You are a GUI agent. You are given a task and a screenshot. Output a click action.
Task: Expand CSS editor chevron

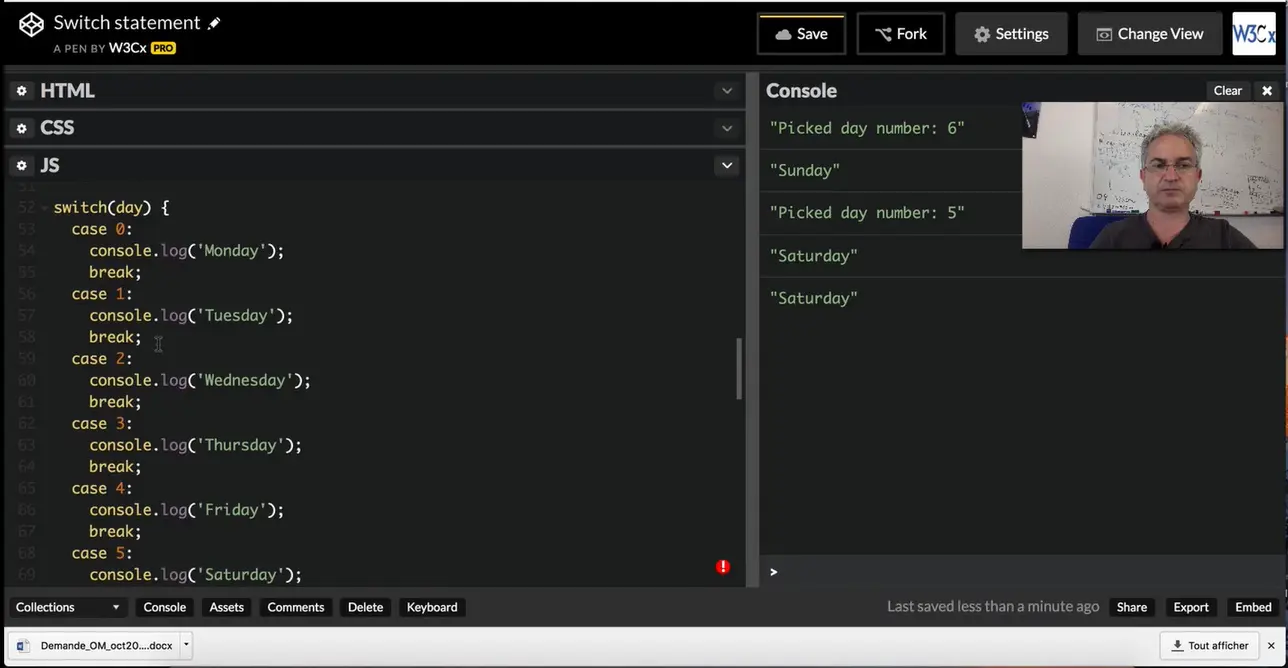click(x=727, y=128)
